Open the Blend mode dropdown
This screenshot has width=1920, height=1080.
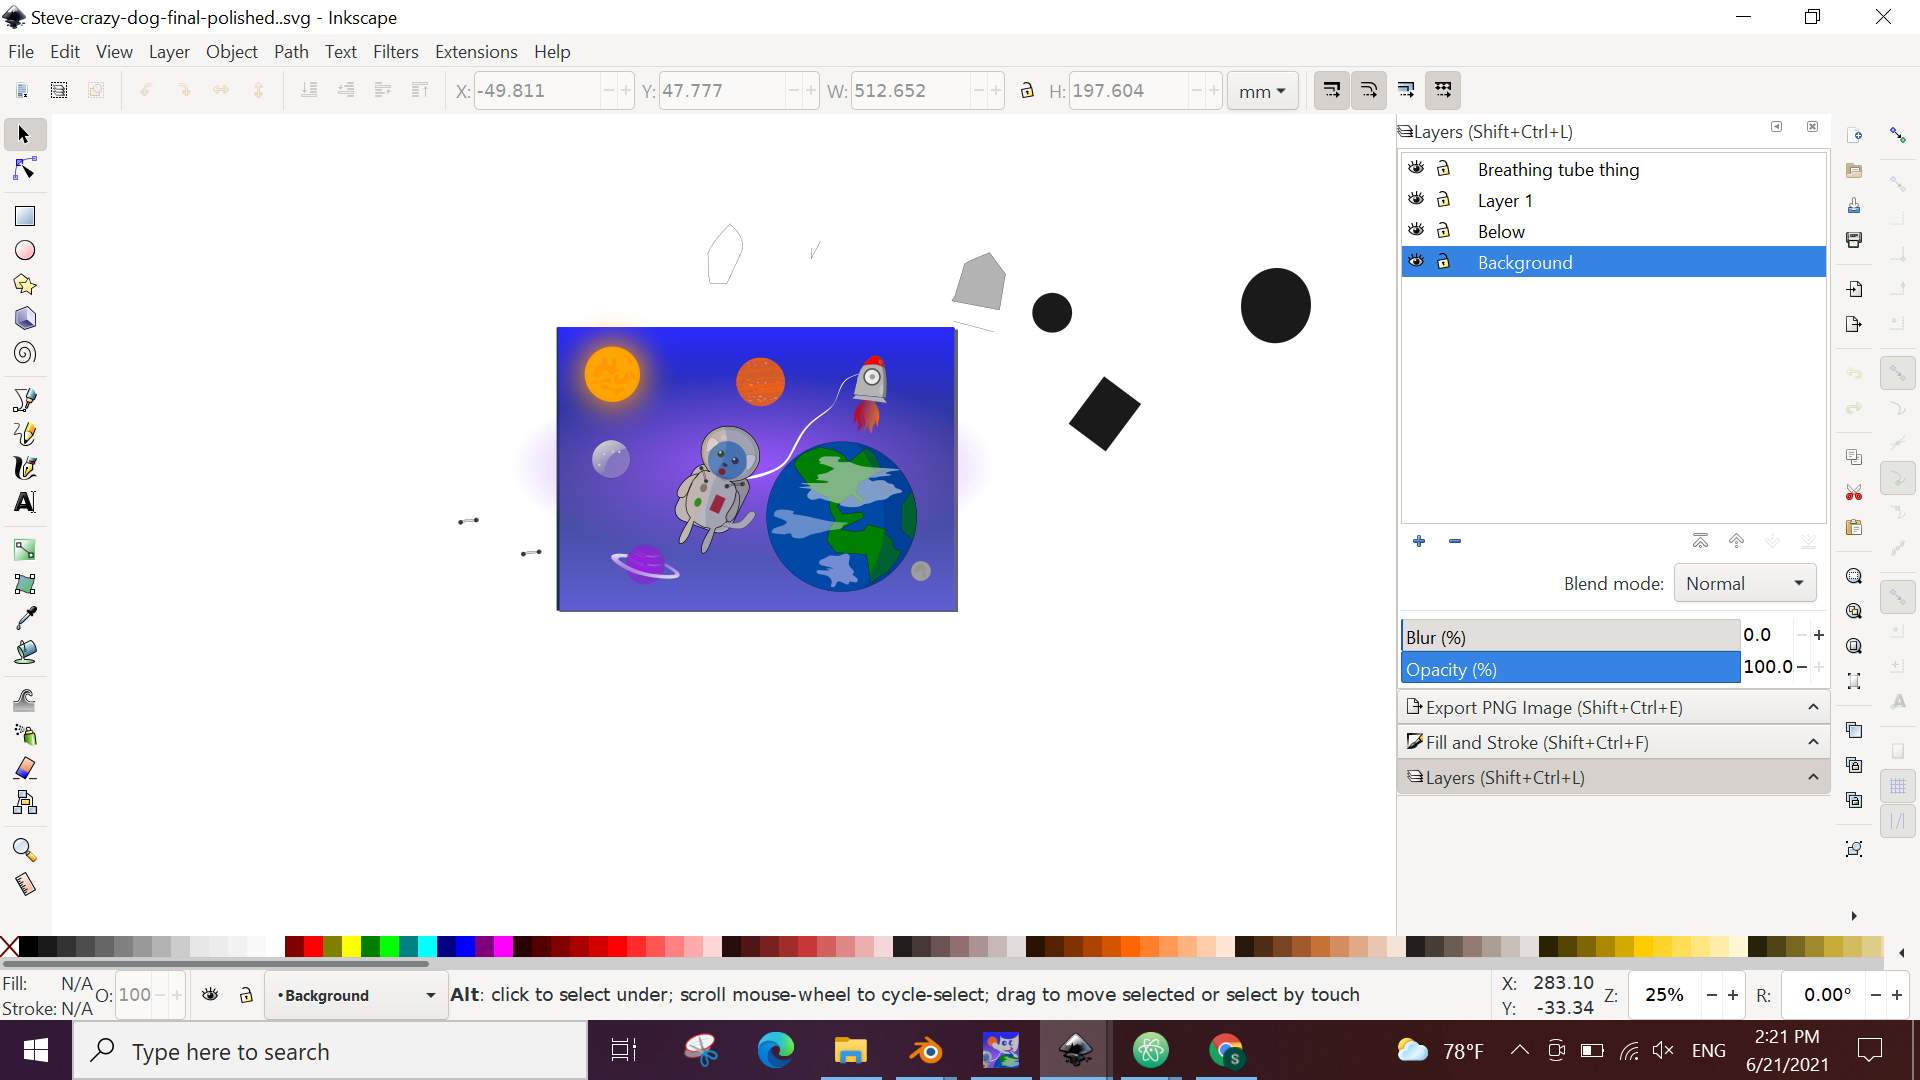point(1744,583)
